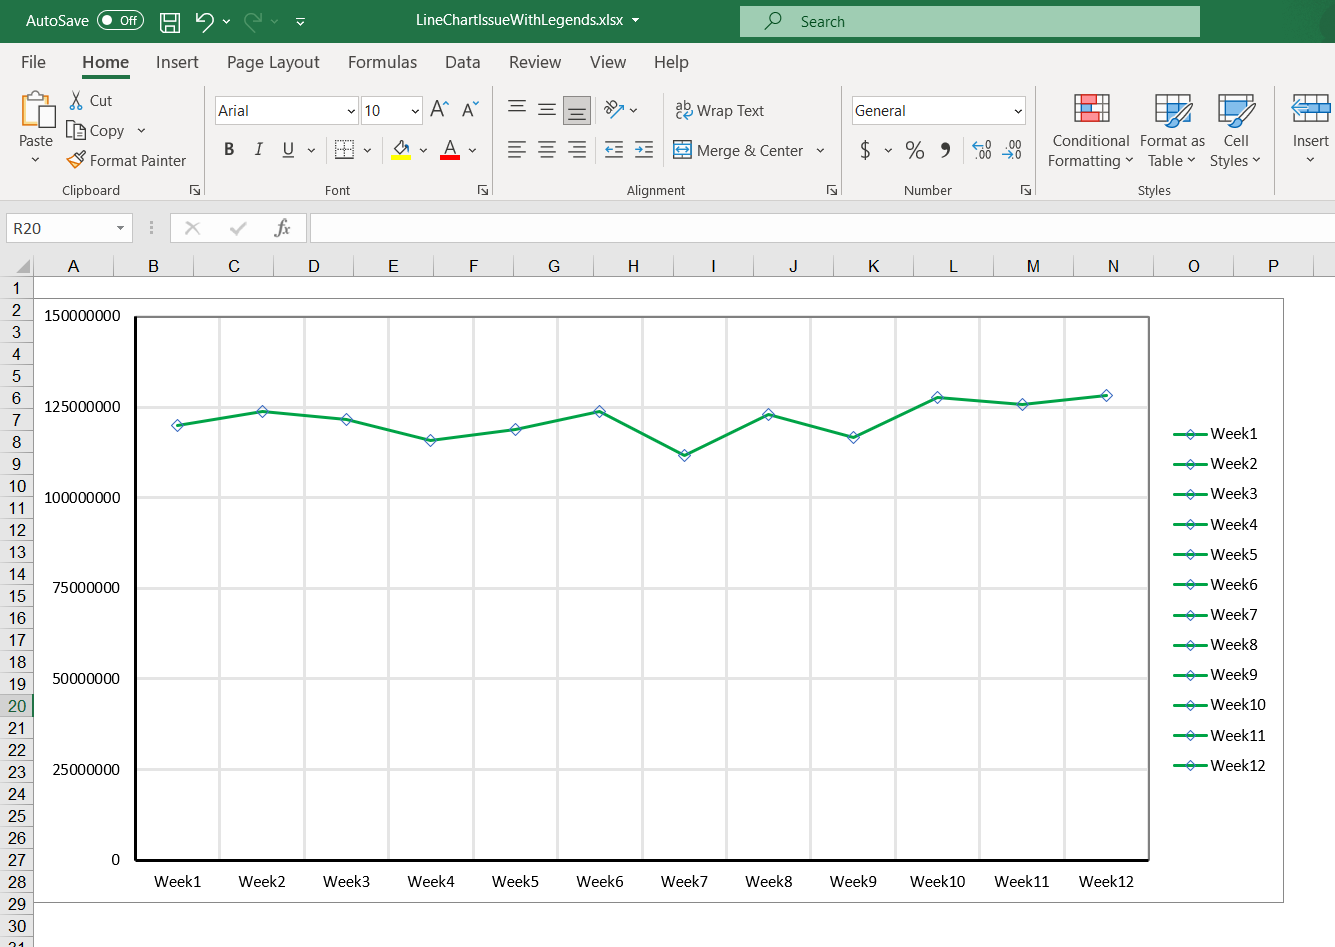Toggle Bottom Align button
1335x947 pixels.
click(x=577, y=110)
